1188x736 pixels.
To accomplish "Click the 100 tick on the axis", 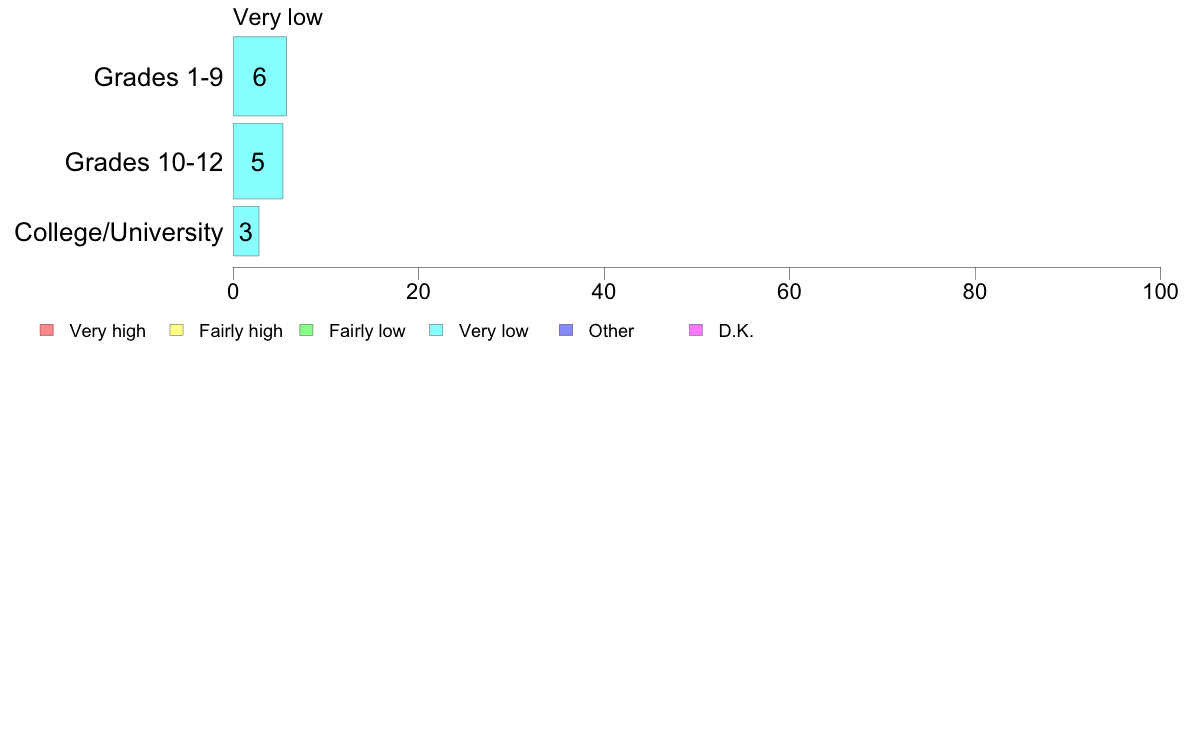I will tap(1160, 292).
